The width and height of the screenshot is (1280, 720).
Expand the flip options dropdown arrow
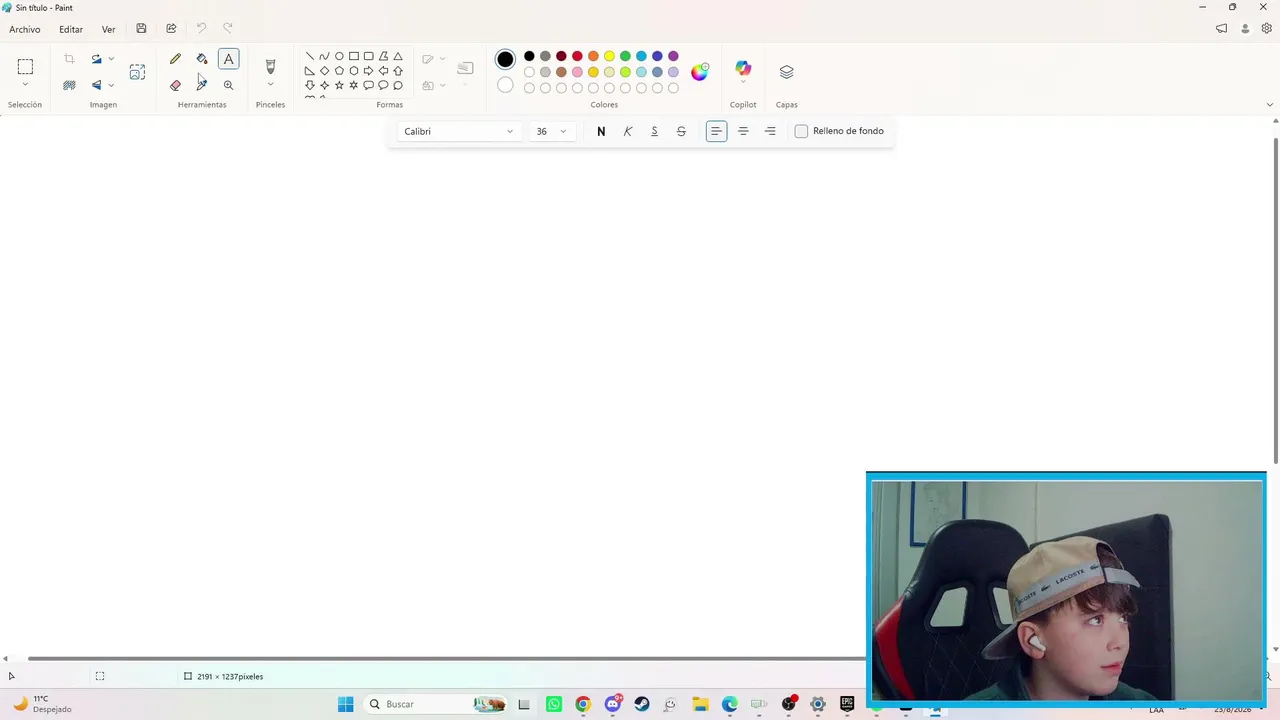click(111, 85)
